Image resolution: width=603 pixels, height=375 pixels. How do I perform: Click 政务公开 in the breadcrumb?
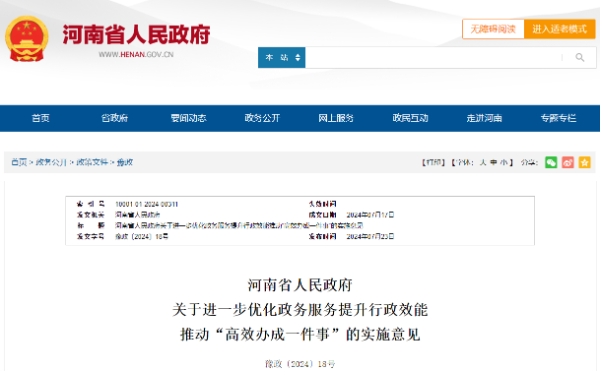coord(51,162)
